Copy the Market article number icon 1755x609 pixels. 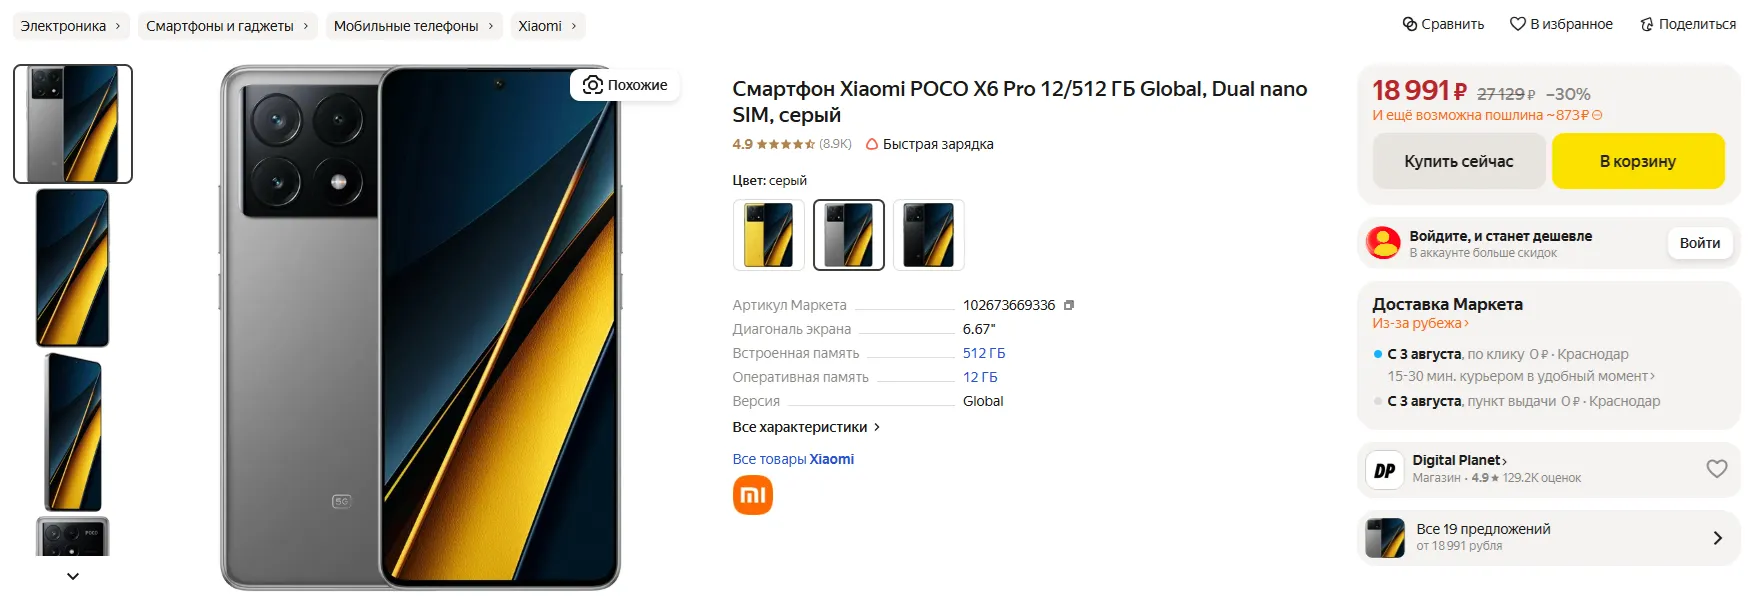[1069, 305]
